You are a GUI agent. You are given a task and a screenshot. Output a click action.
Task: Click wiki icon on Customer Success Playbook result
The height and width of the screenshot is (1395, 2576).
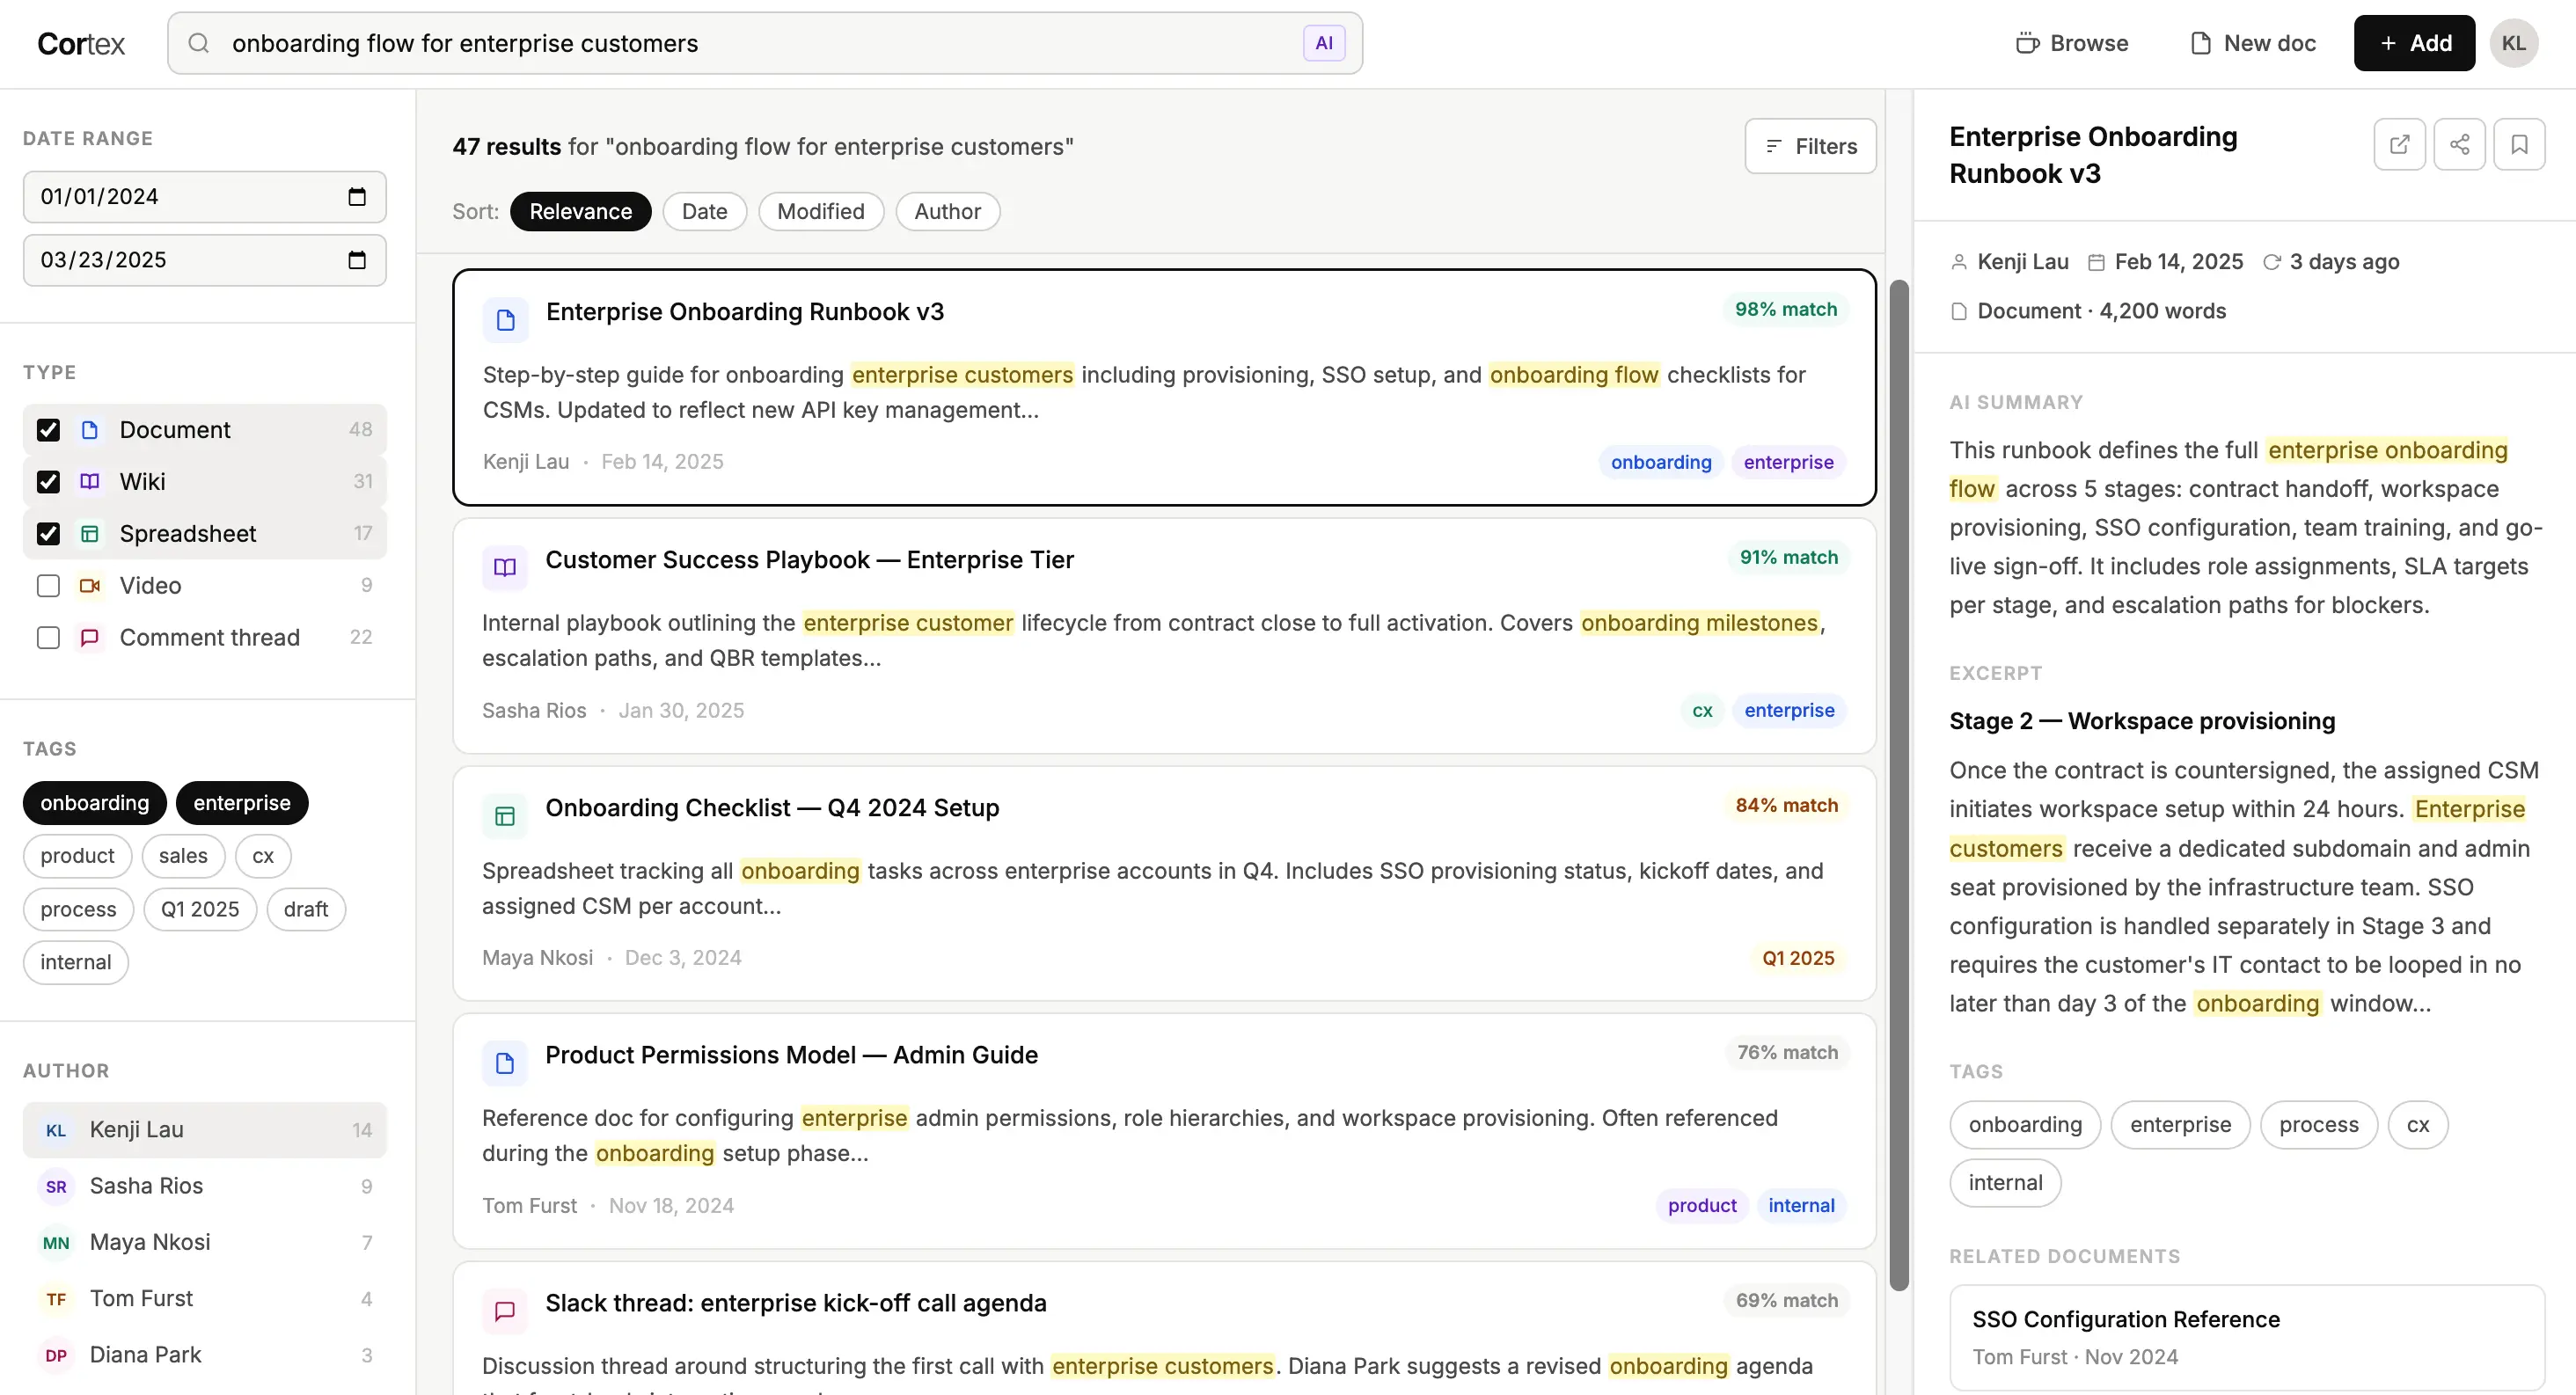505,568
